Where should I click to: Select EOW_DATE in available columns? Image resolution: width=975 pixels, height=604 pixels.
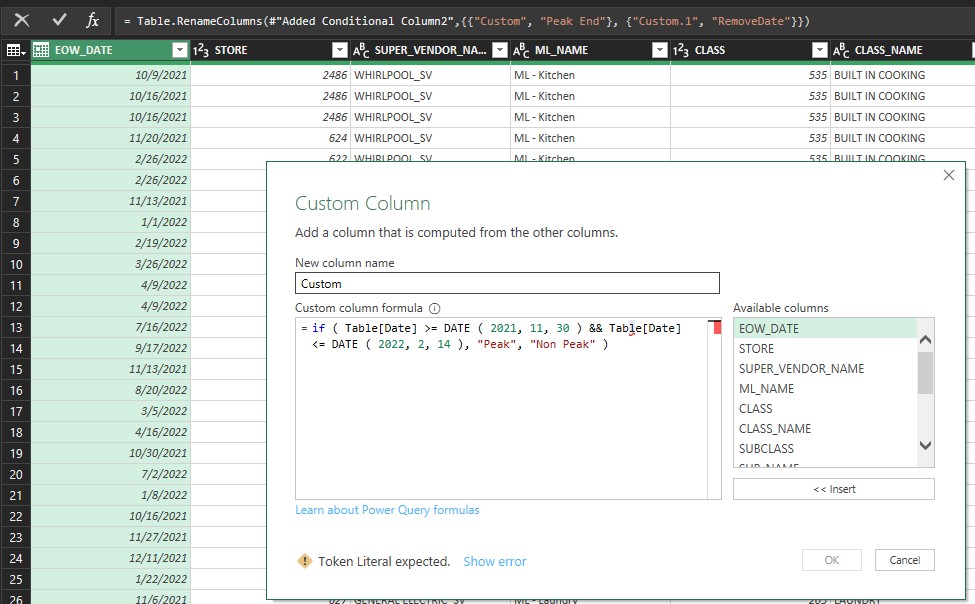click(825, 328)
